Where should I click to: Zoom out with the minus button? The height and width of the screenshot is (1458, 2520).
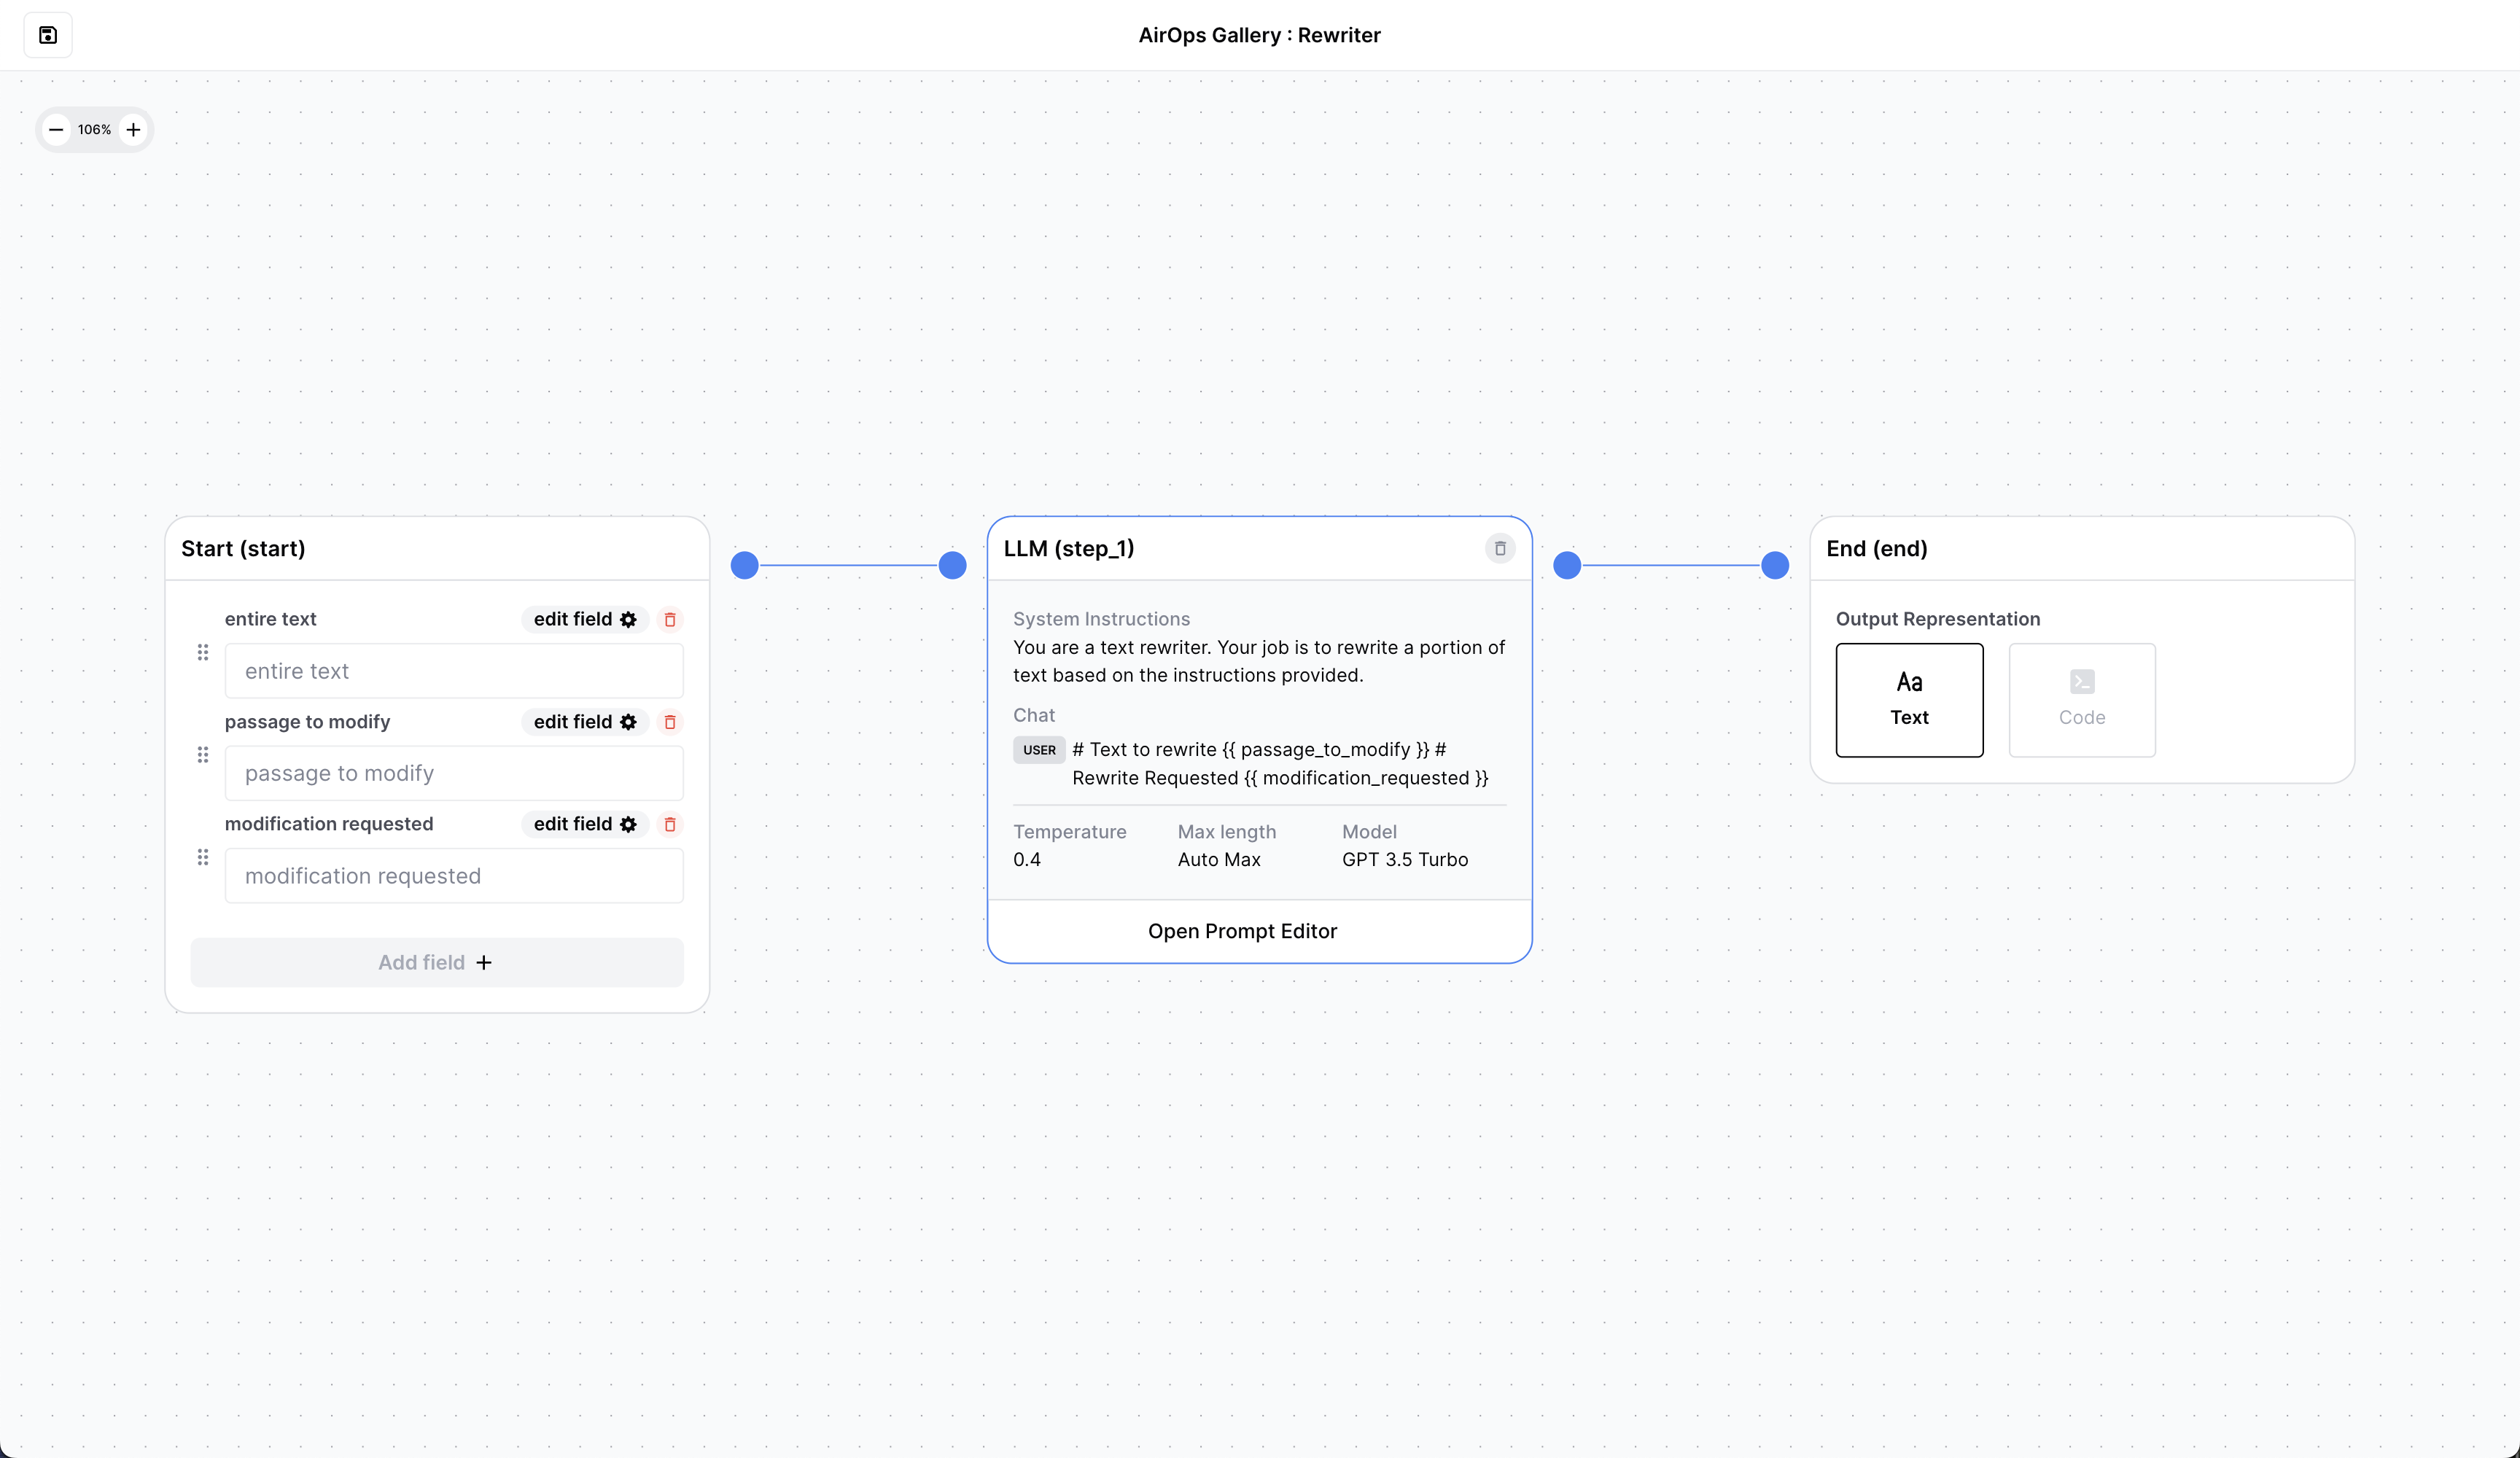pyautogui.click(x=56, y=130)
